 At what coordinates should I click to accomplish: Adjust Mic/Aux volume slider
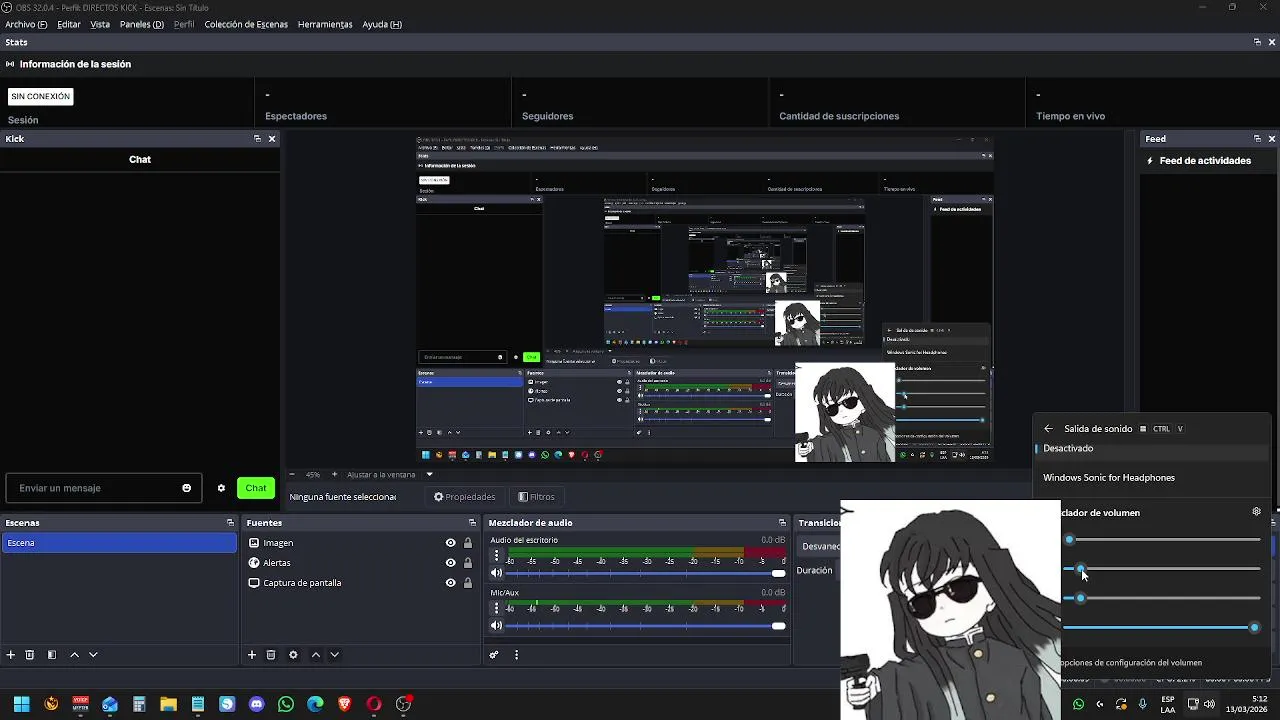646,626
